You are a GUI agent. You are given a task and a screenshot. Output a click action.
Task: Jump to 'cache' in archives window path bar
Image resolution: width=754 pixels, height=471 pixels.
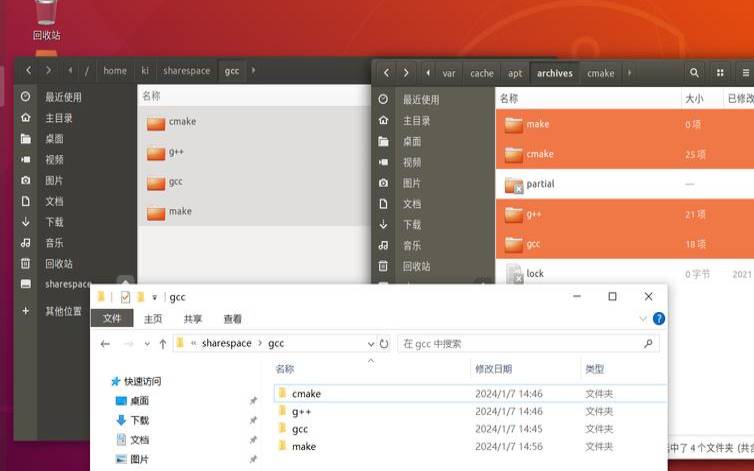pos(482,73)
